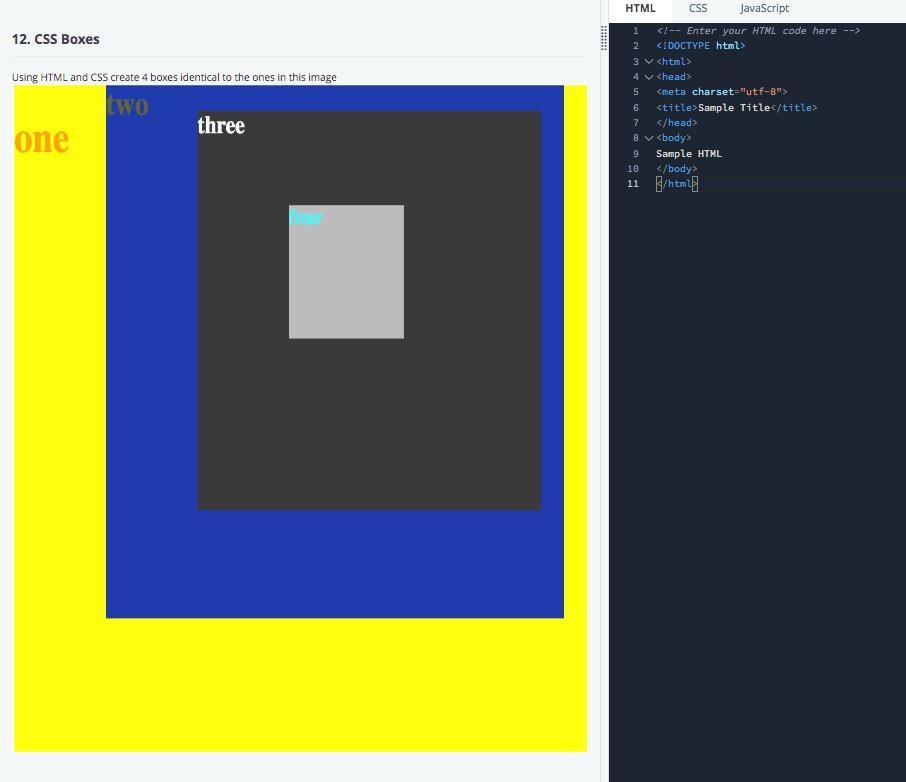Collapse the head tag fold arrow
Screen dimensions: 906x782
[649, 76]
